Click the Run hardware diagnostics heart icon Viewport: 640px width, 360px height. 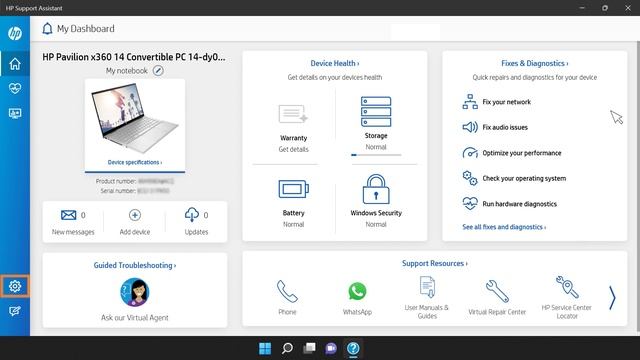470,203
